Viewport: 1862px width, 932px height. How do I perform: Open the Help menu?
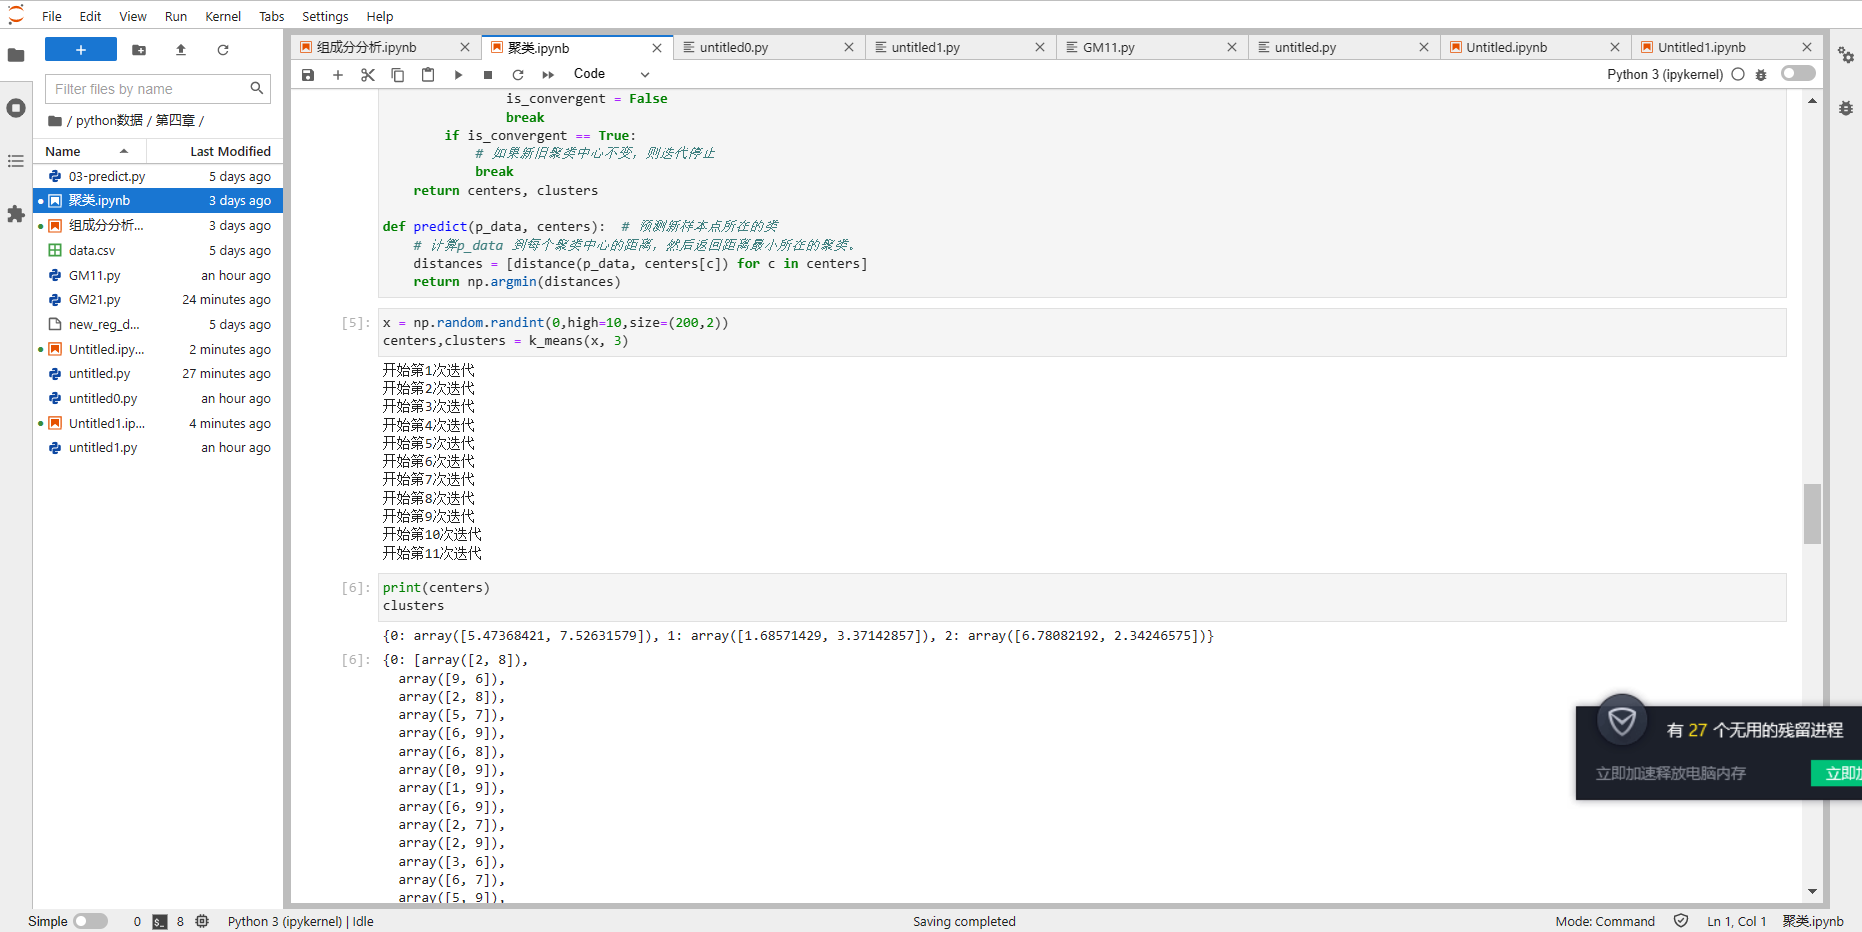[380, 16]
